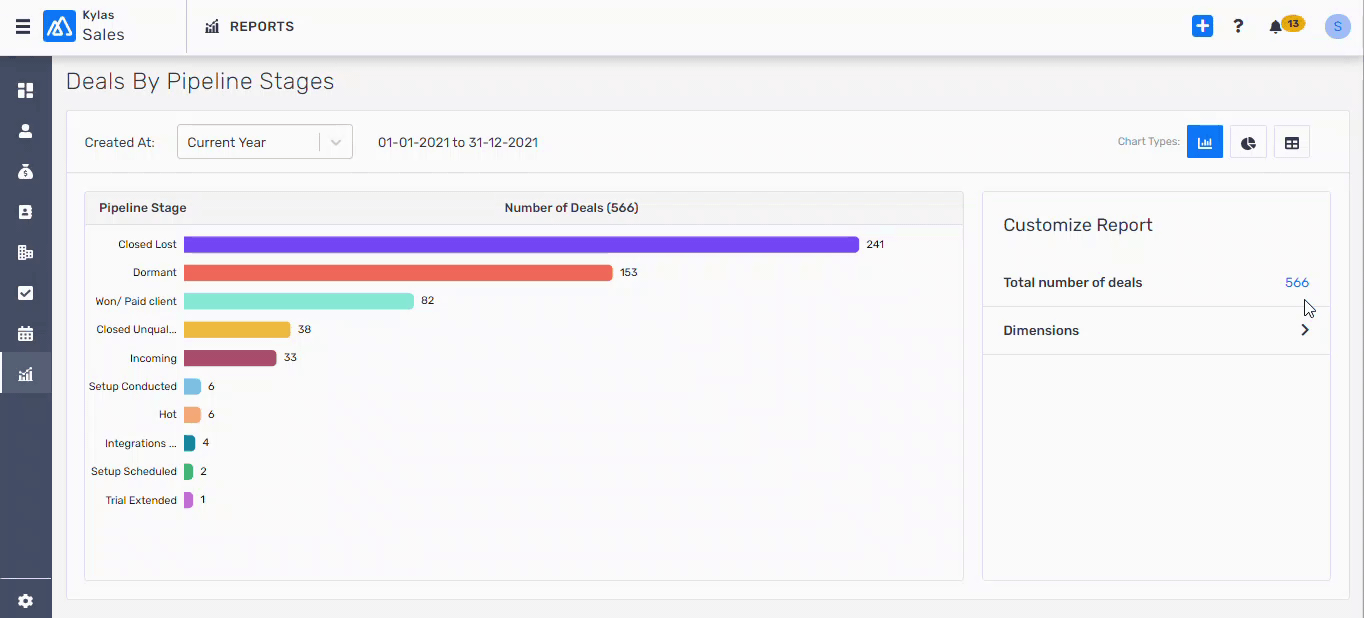Open Leads person icon in sidebar
Image resolution: width=1364 pixels, height=618 pixels.
pyautogui.click(x=26, y=131)
